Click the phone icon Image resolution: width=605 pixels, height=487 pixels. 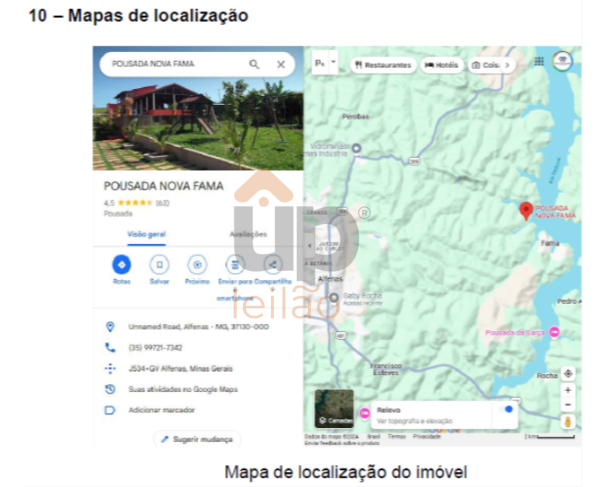tap(110, 348)
